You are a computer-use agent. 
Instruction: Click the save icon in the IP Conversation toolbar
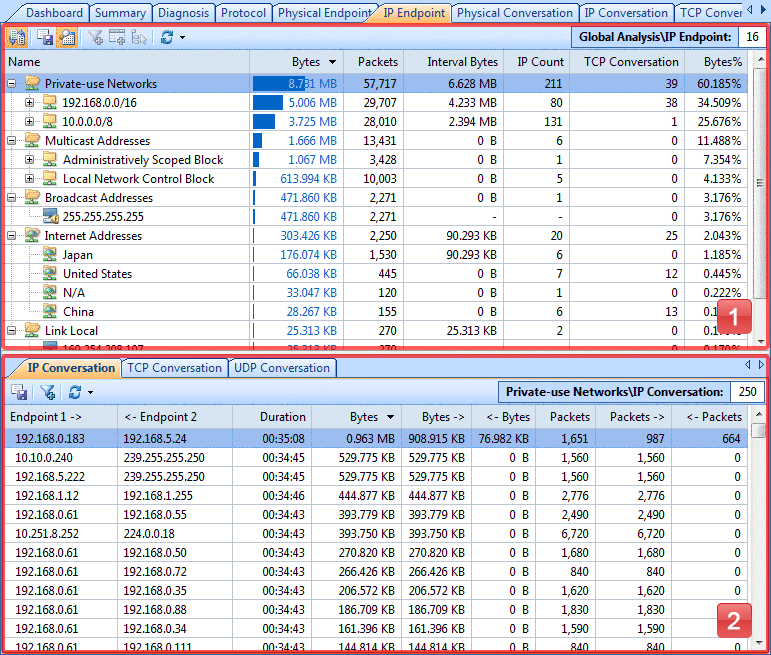tap(19, 393)
